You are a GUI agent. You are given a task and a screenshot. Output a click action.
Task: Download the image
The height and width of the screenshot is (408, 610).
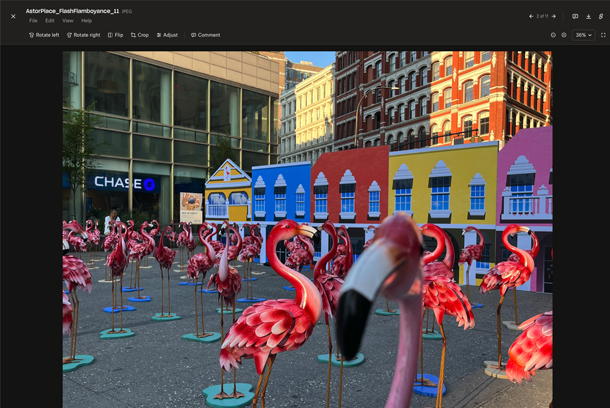[x=588, y=16]
